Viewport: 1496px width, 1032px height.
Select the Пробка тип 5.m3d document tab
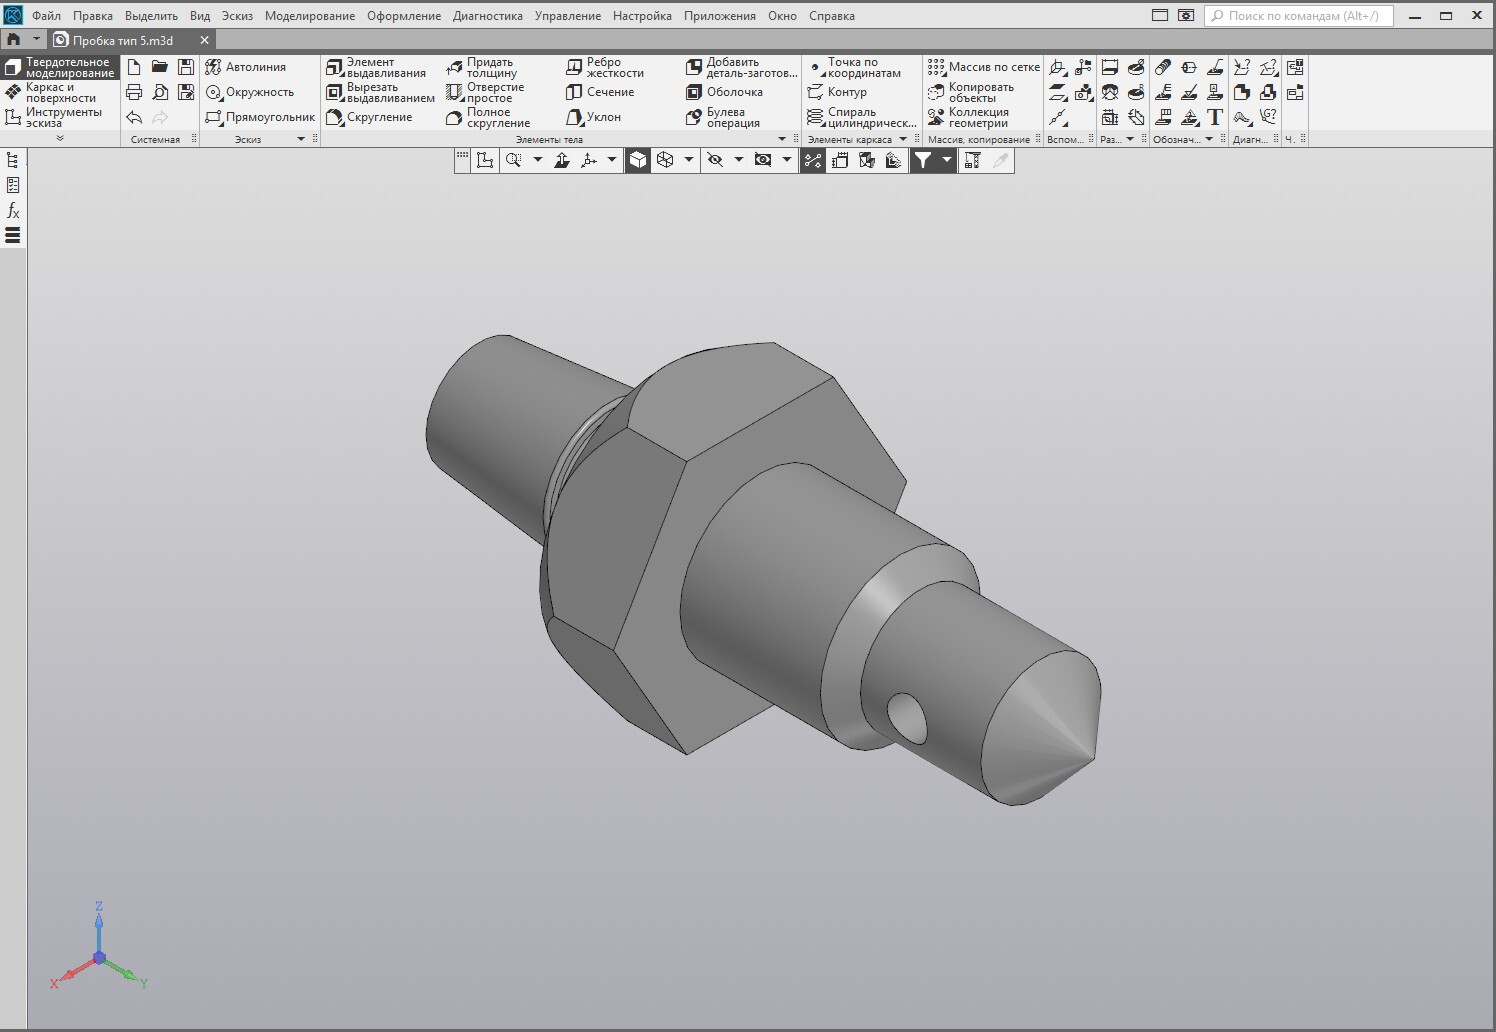point(122,40)
